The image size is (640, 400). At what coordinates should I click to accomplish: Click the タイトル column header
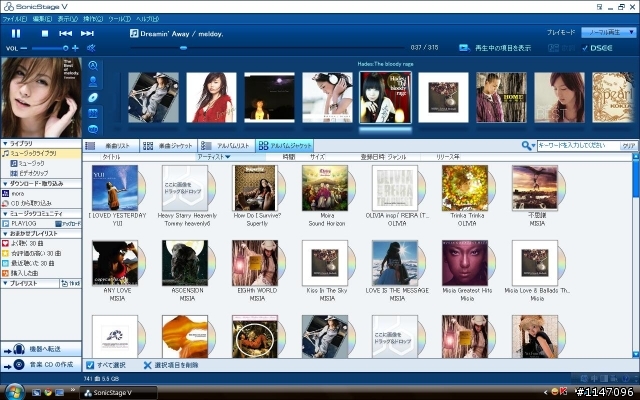click(x=111, y=157)
